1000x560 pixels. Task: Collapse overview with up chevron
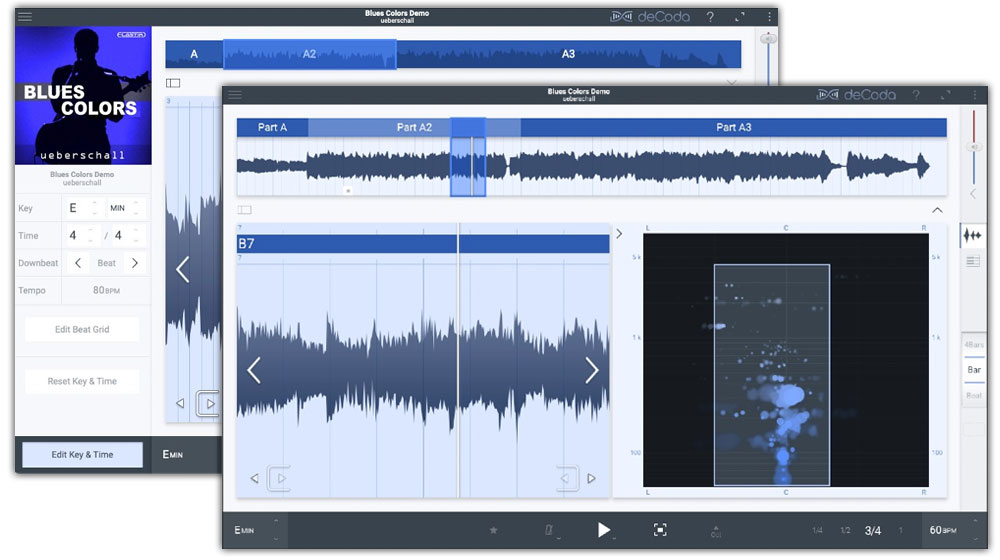coord(937,210)
